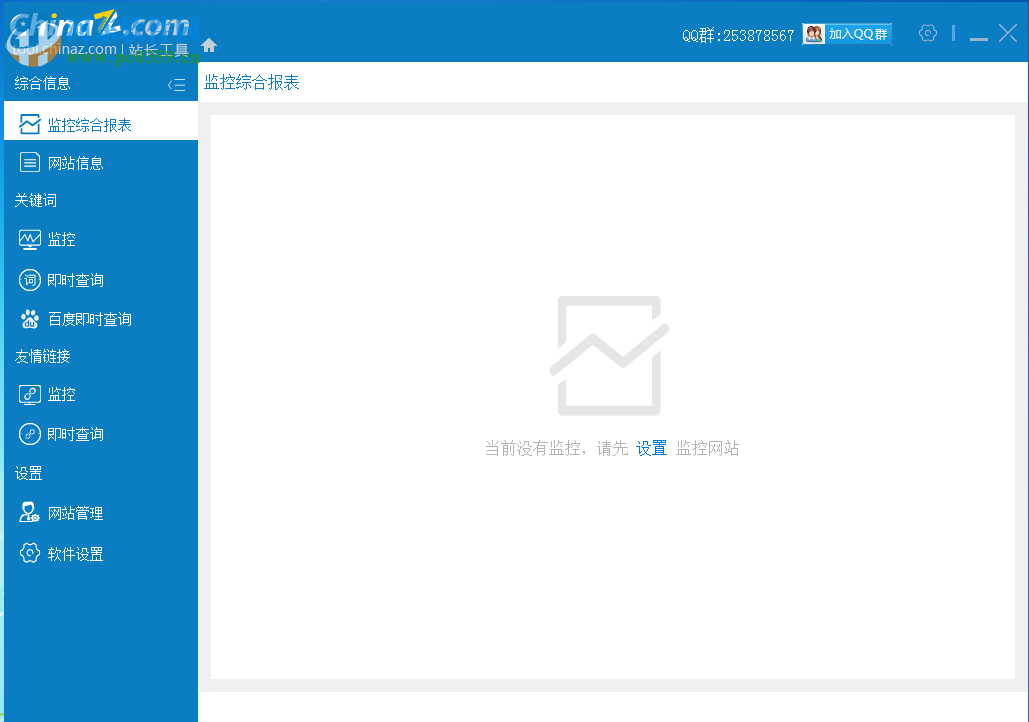1029x722 pixels.
Task: Collapse the 综合信息 sidebar panel
Action: (176, 84)
